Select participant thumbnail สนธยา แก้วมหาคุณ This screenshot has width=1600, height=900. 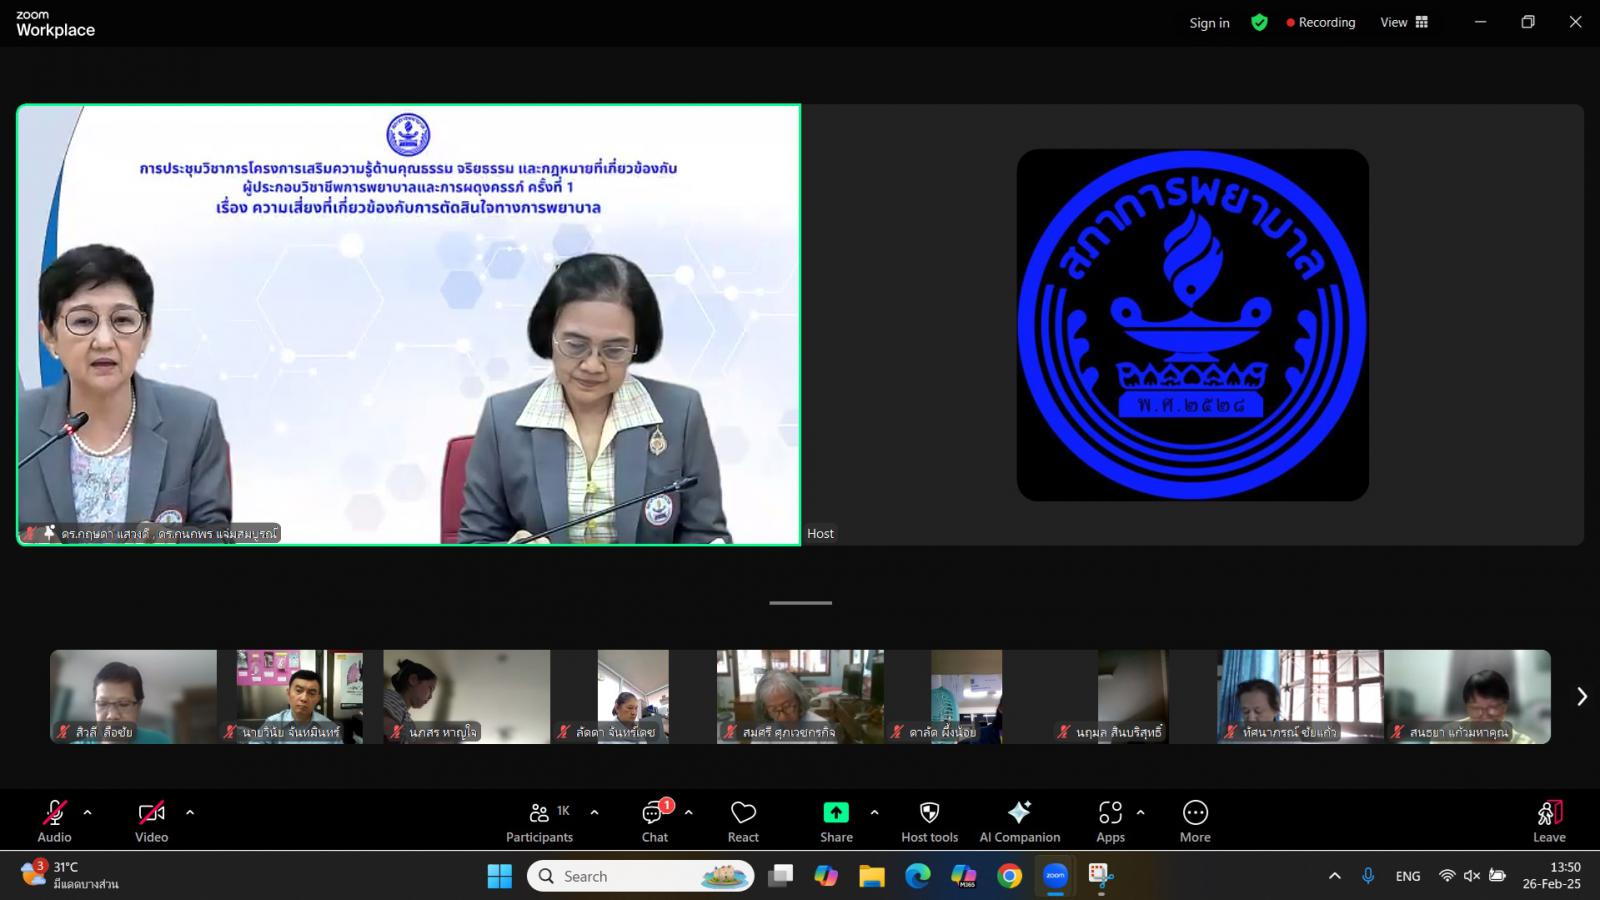tap(1467, 696)
